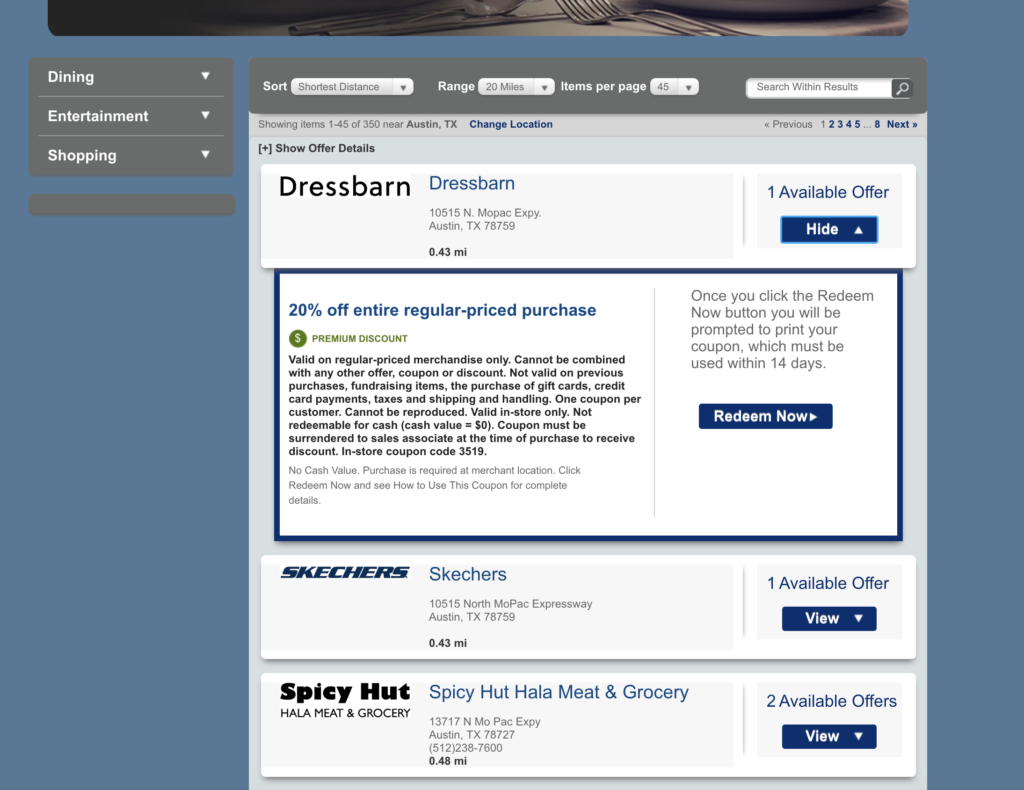Viewport: 1024px width, 790px height.
Task: Expand the Dining category menu
Action: pyautogui.click(x=130, y=77)
